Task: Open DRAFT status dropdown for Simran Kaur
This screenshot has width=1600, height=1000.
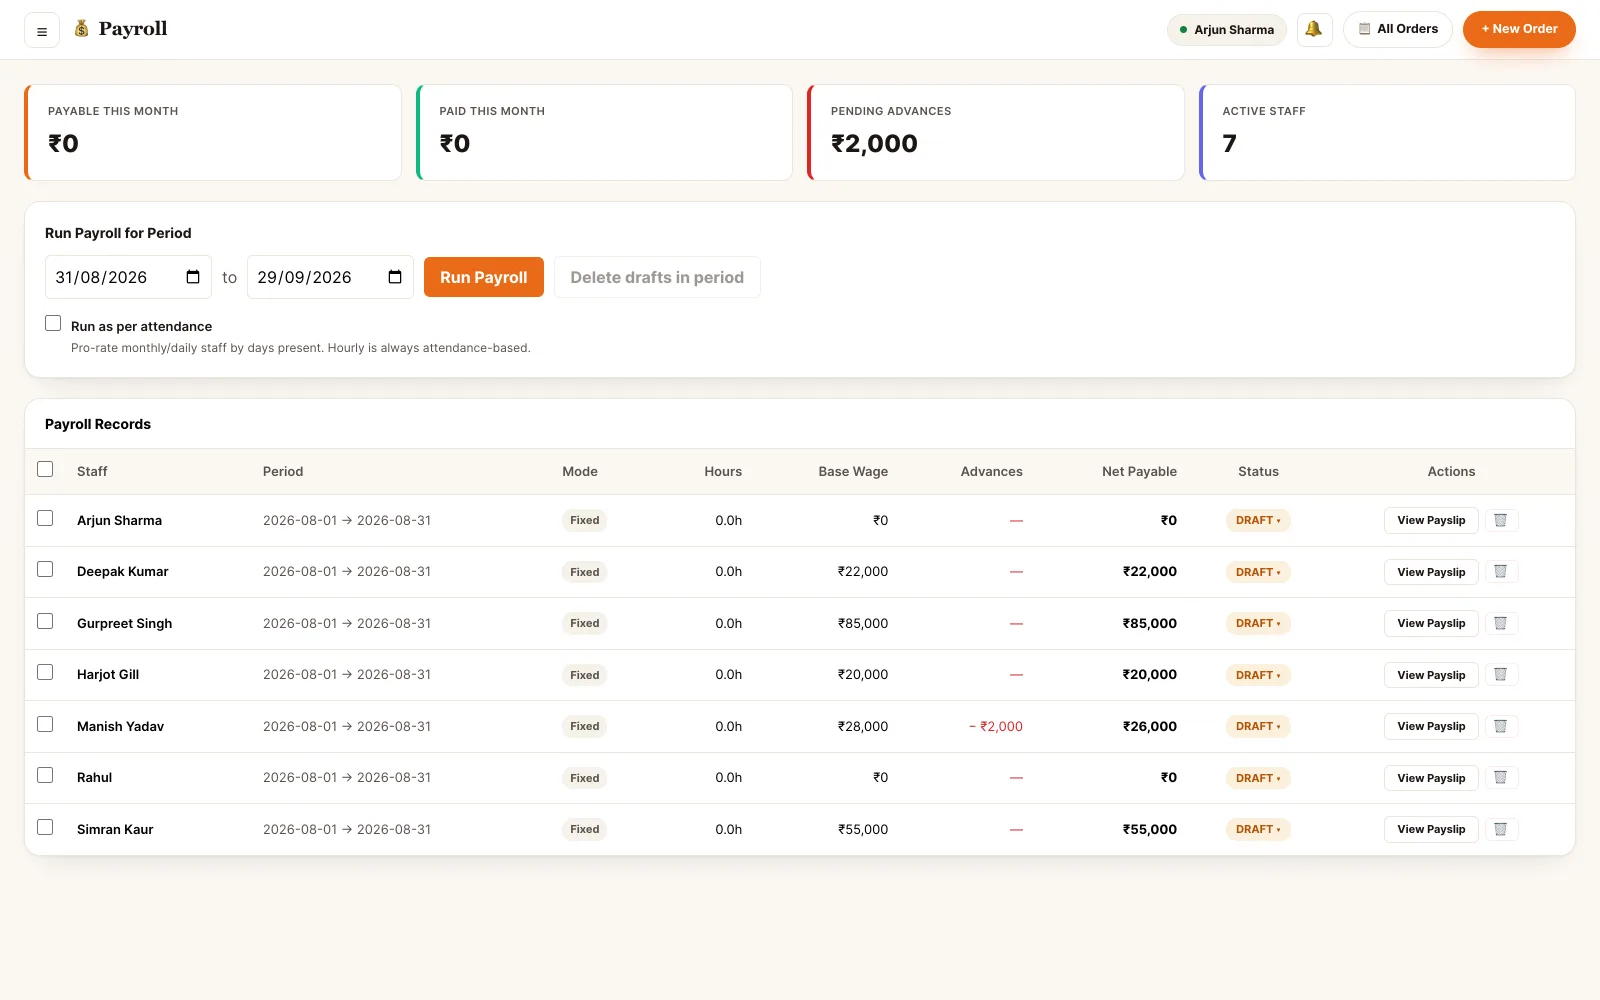Action: click(1258, 829)
